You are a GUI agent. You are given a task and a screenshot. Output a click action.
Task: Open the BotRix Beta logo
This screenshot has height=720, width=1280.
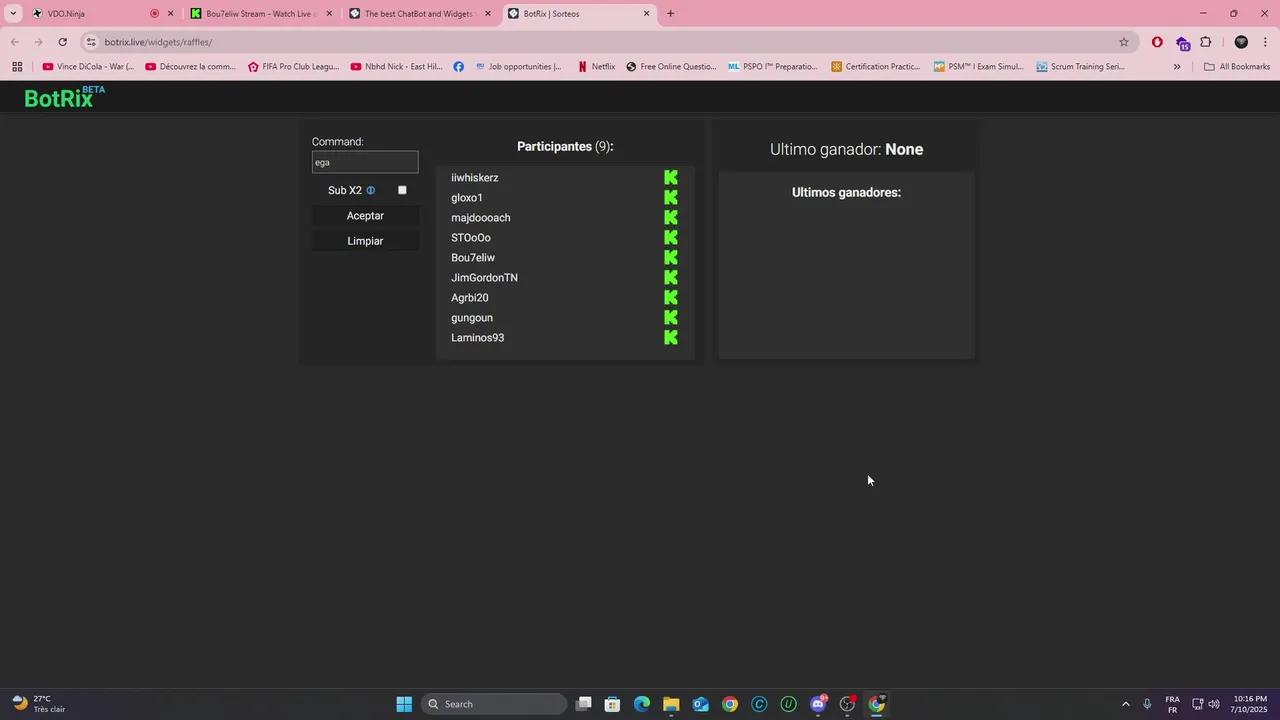(65, 97)
